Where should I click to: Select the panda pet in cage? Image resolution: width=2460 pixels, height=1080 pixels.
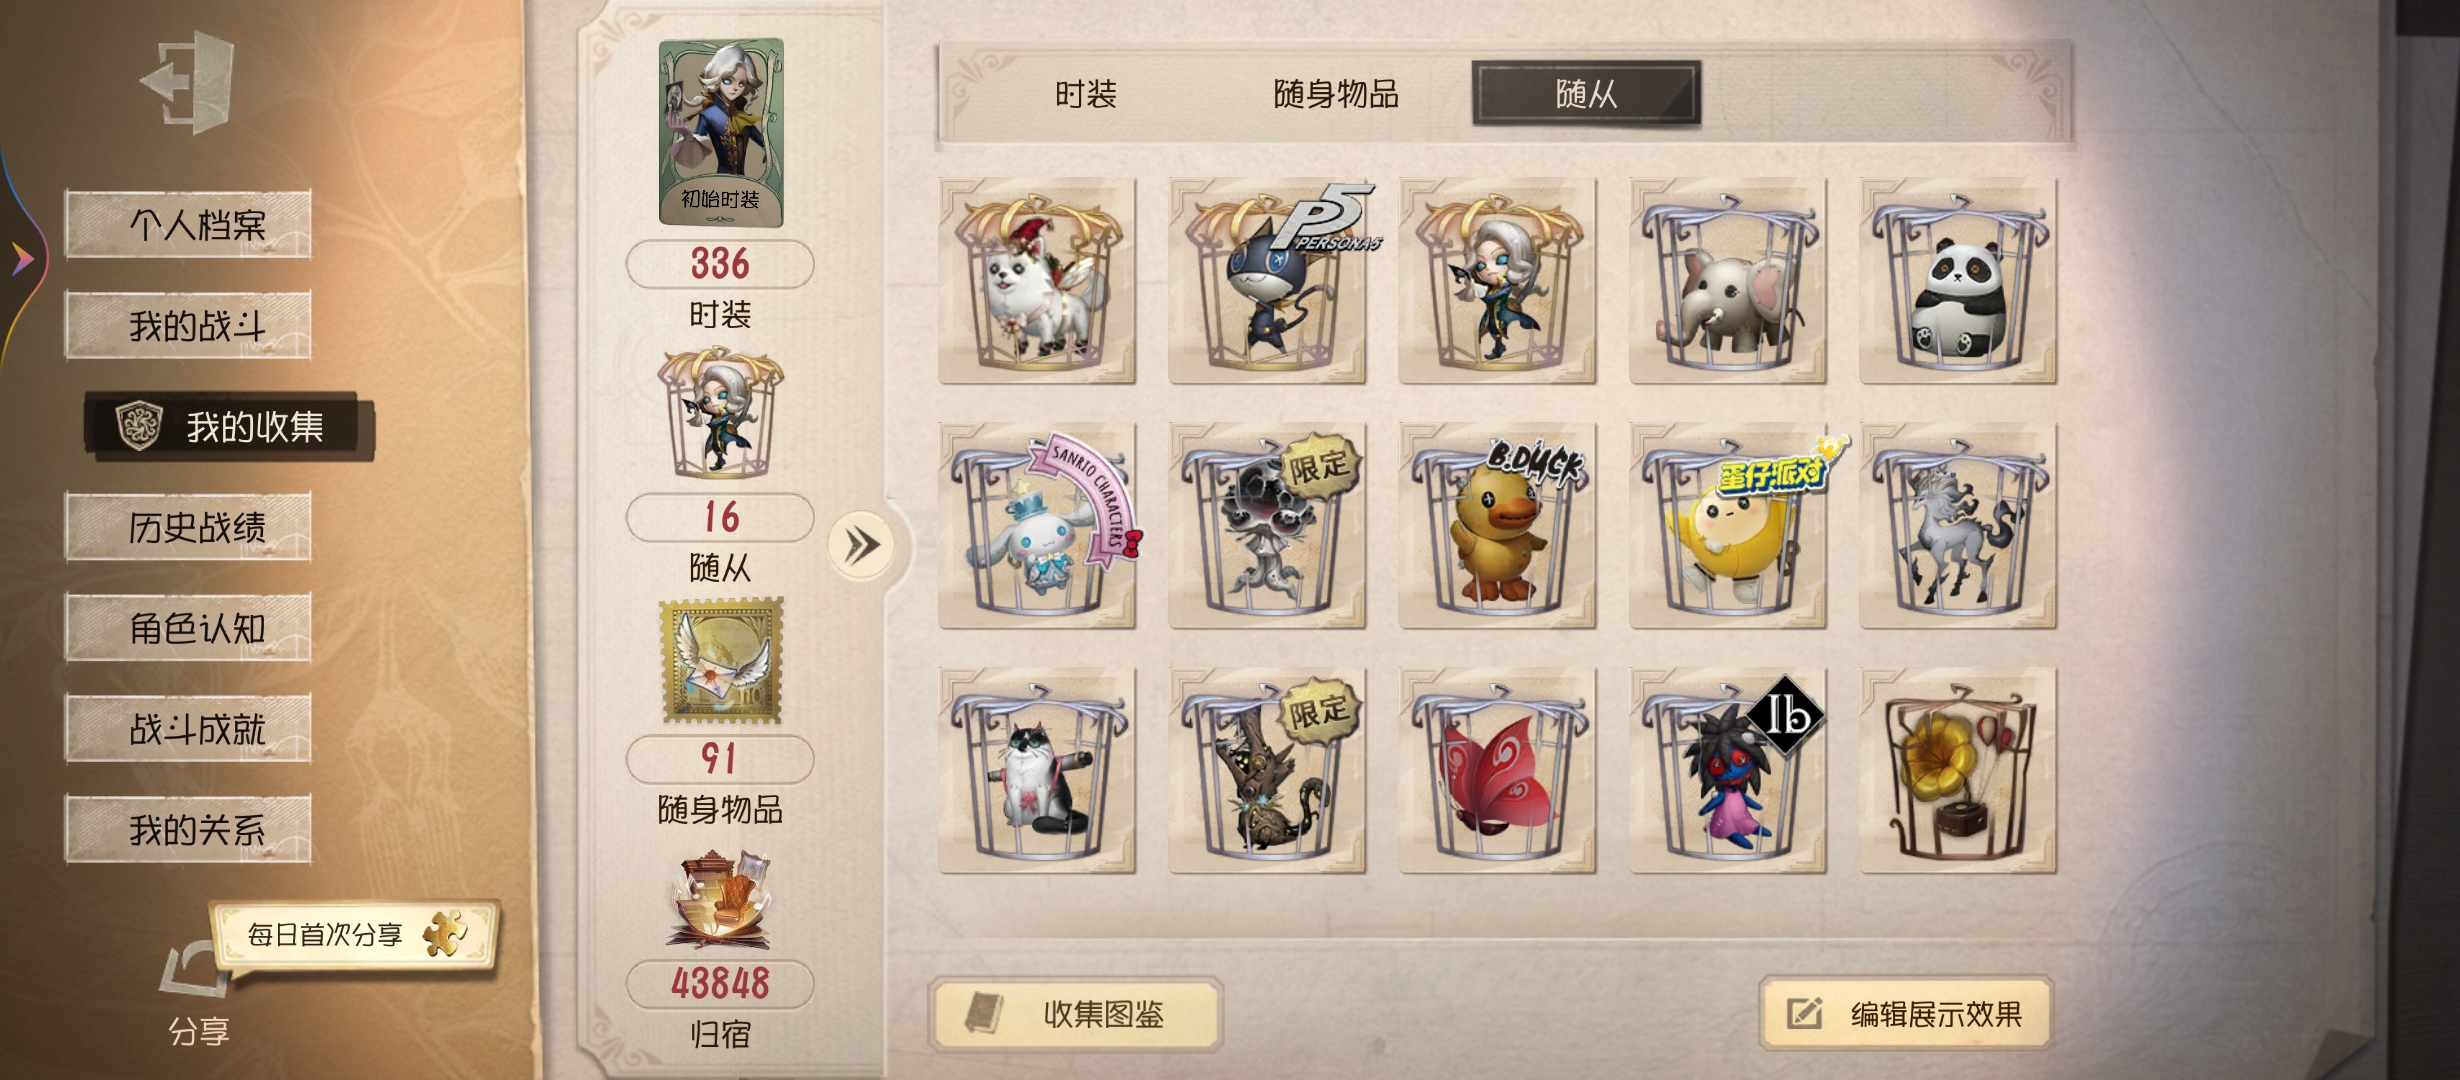point(1957,281)
